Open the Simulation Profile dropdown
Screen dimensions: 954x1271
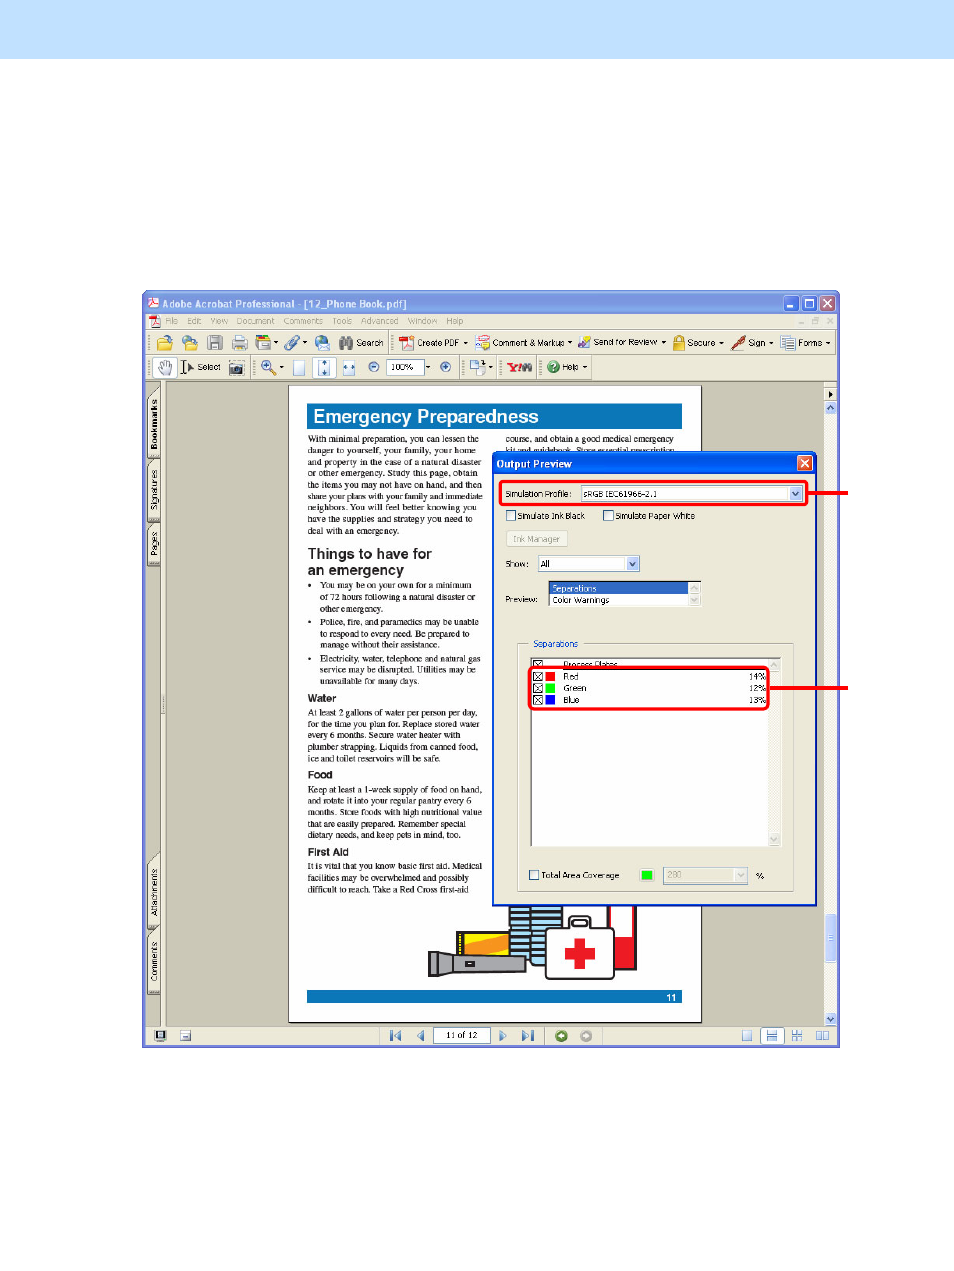click(x=796, y=494)
